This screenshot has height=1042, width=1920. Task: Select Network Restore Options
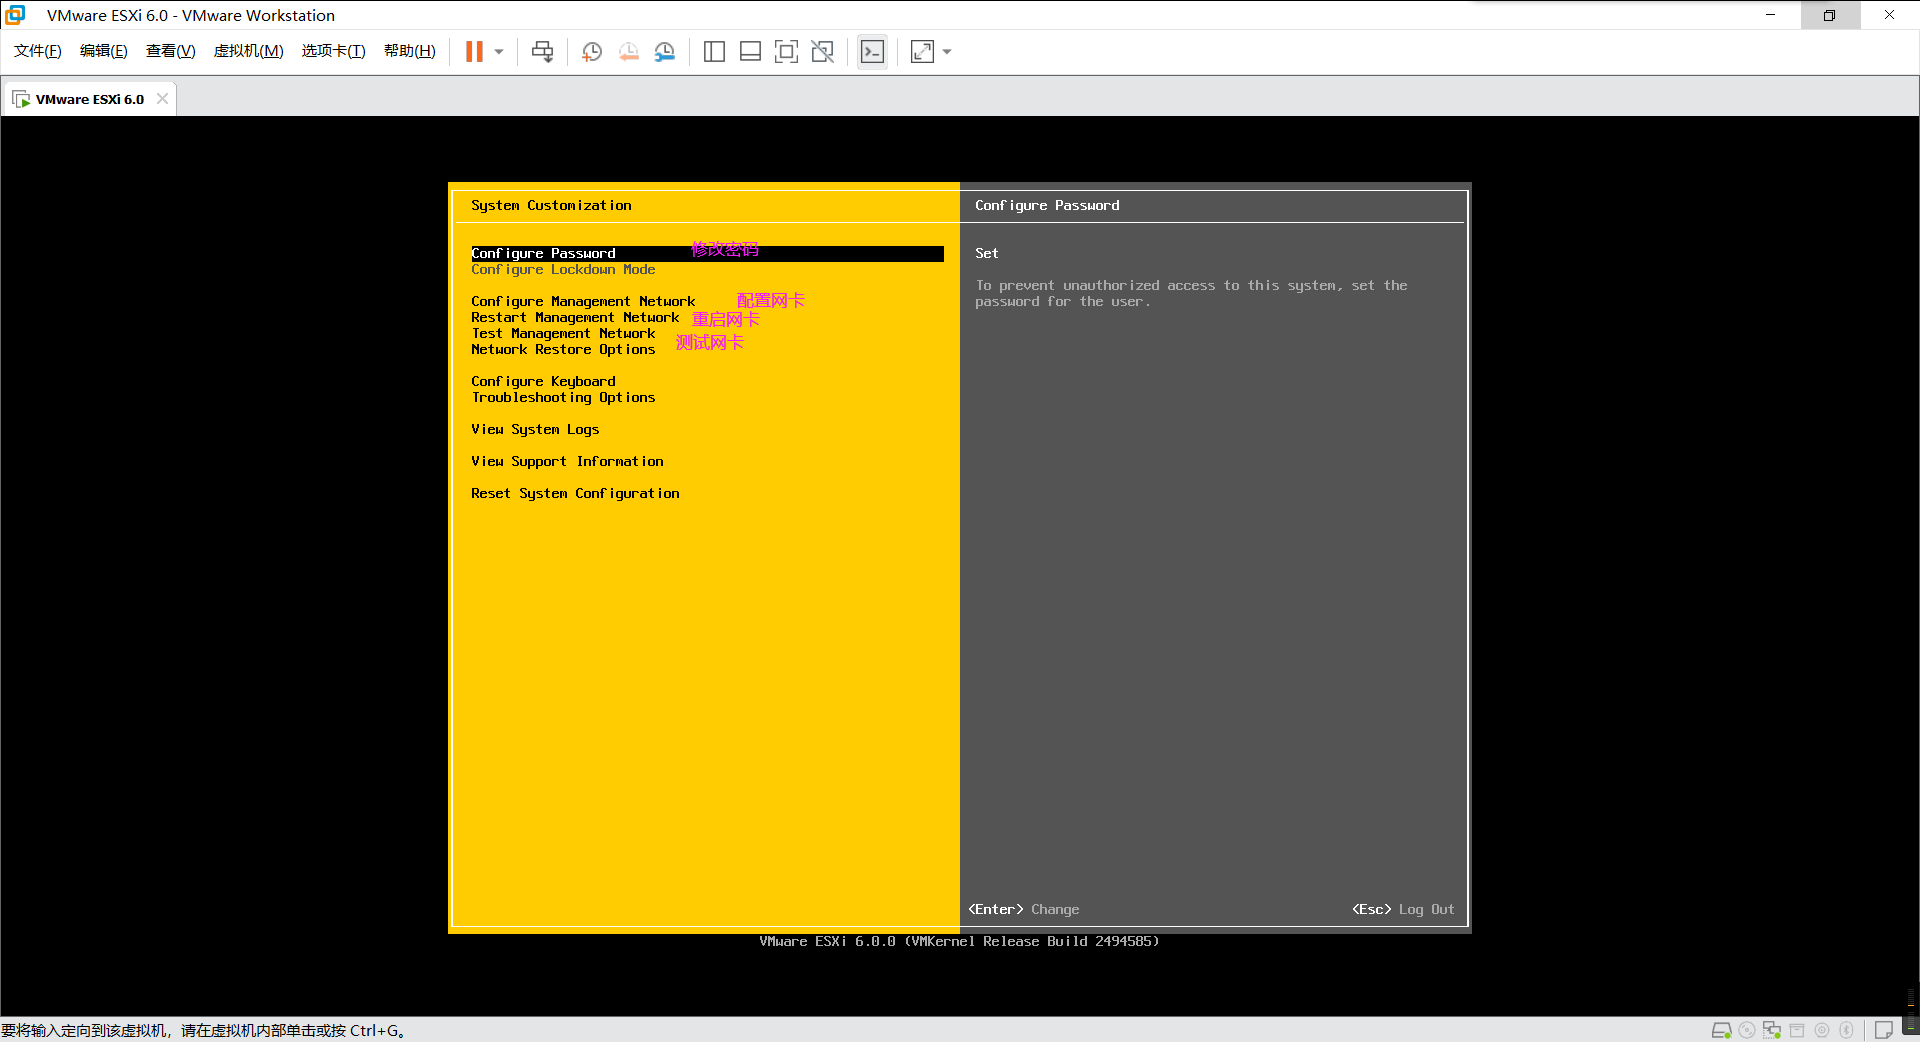pos(563,350)
